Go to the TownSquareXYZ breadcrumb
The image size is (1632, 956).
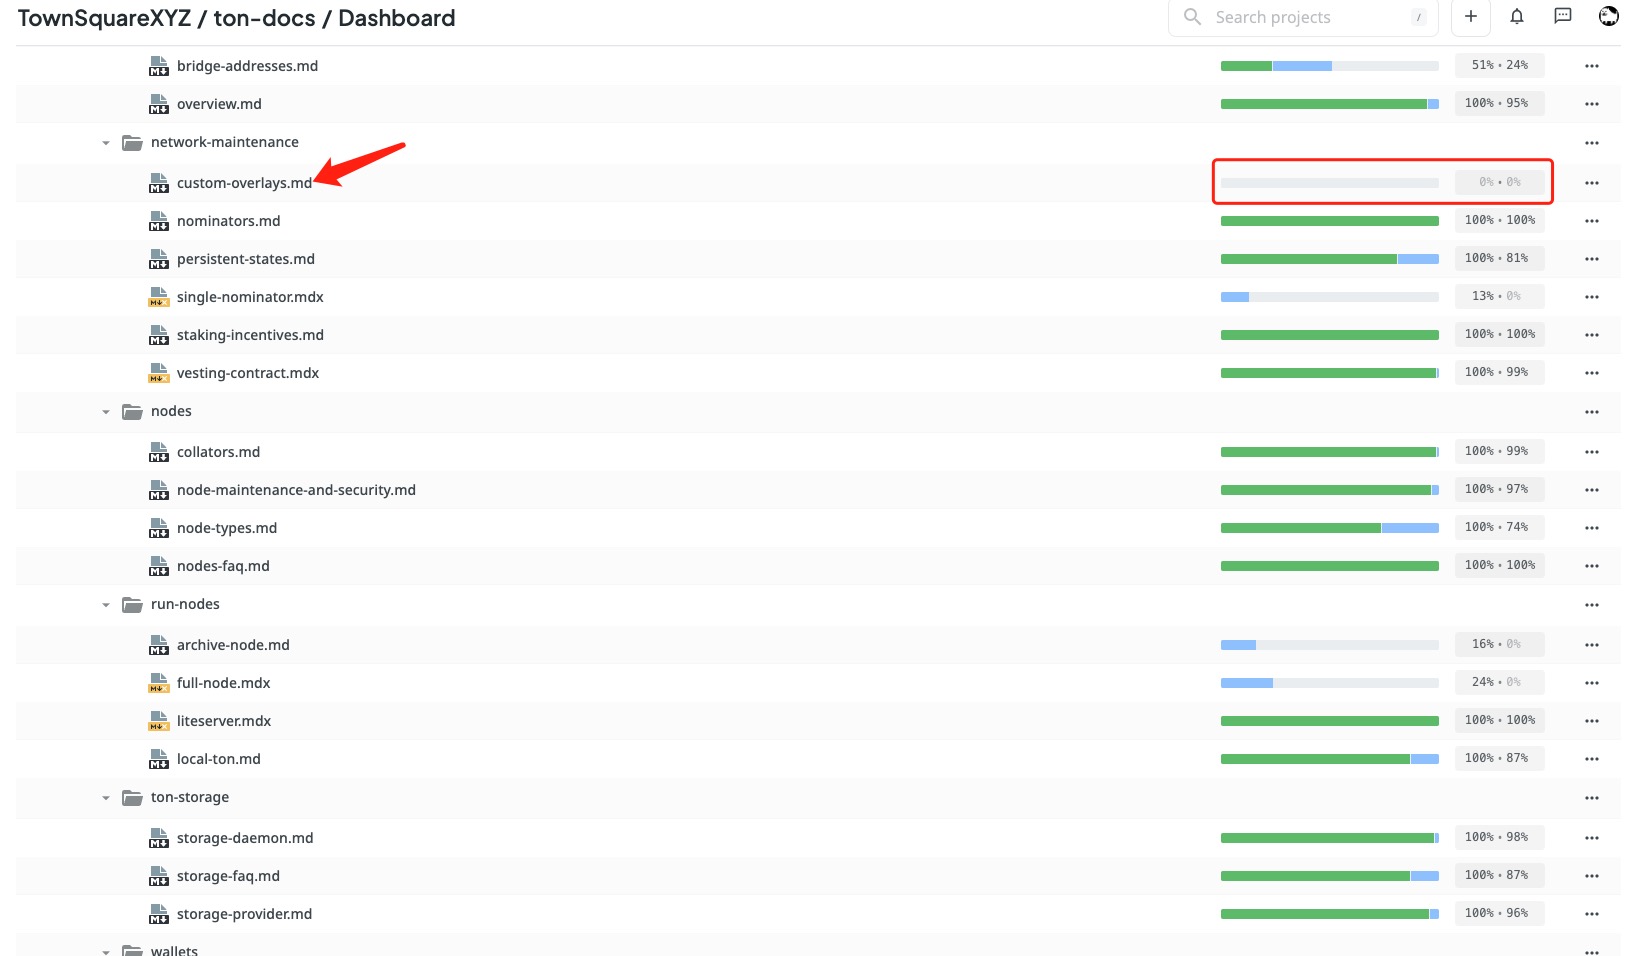[x=104, y=18]
